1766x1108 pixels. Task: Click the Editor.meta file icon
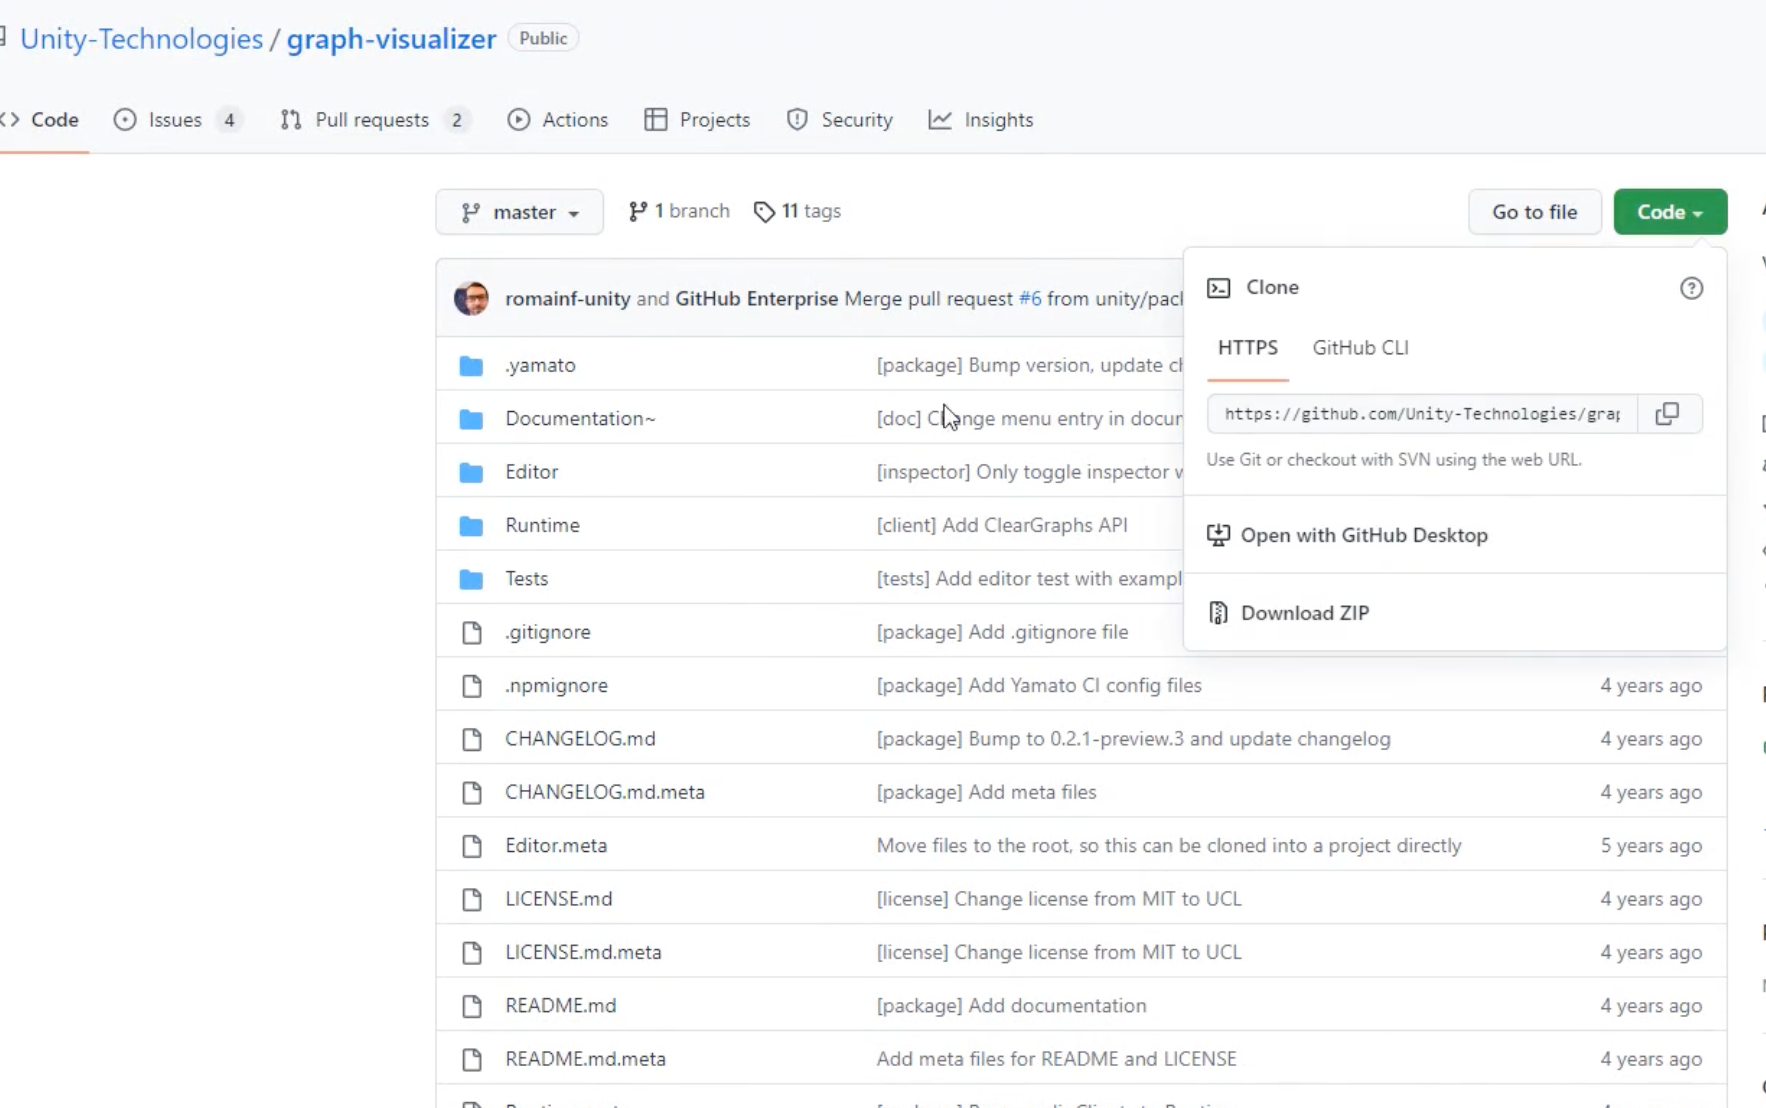point(472,846)
